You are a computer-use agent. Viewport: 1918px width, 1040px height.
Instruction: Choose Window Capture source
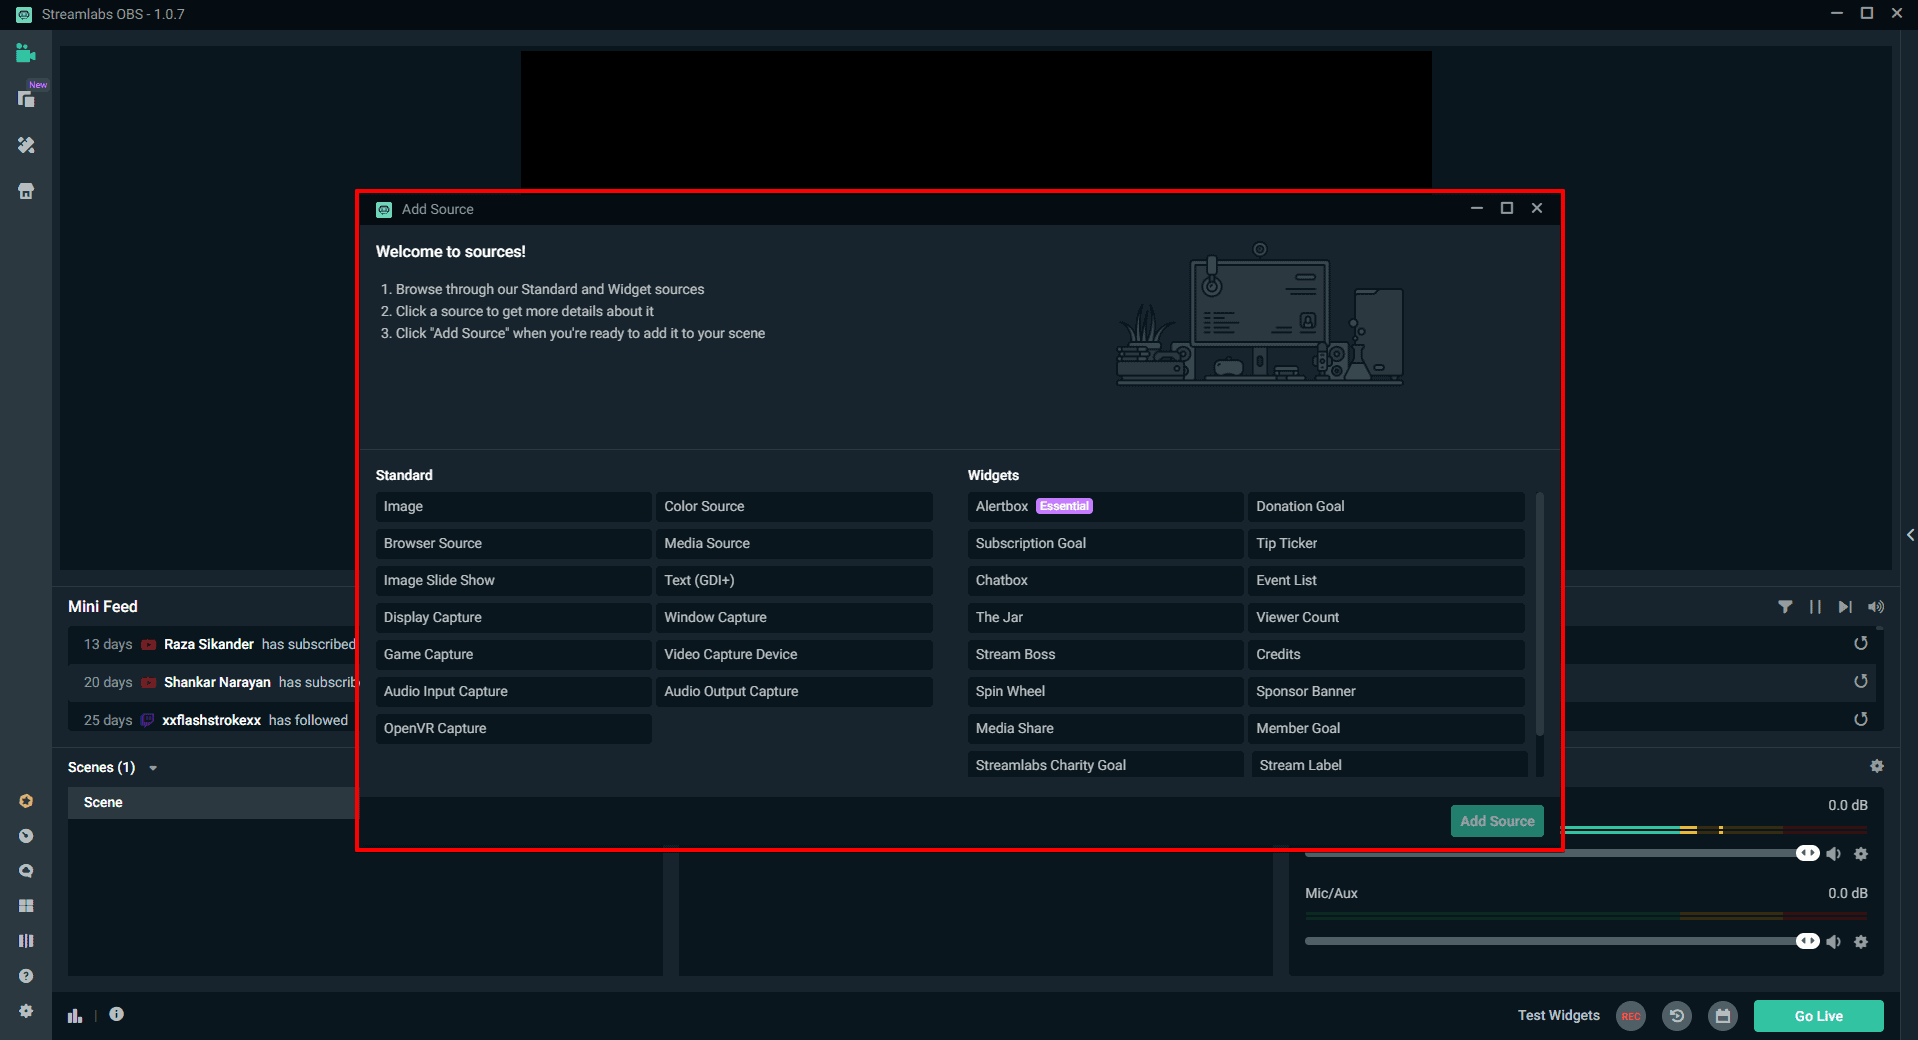(795, 618)
